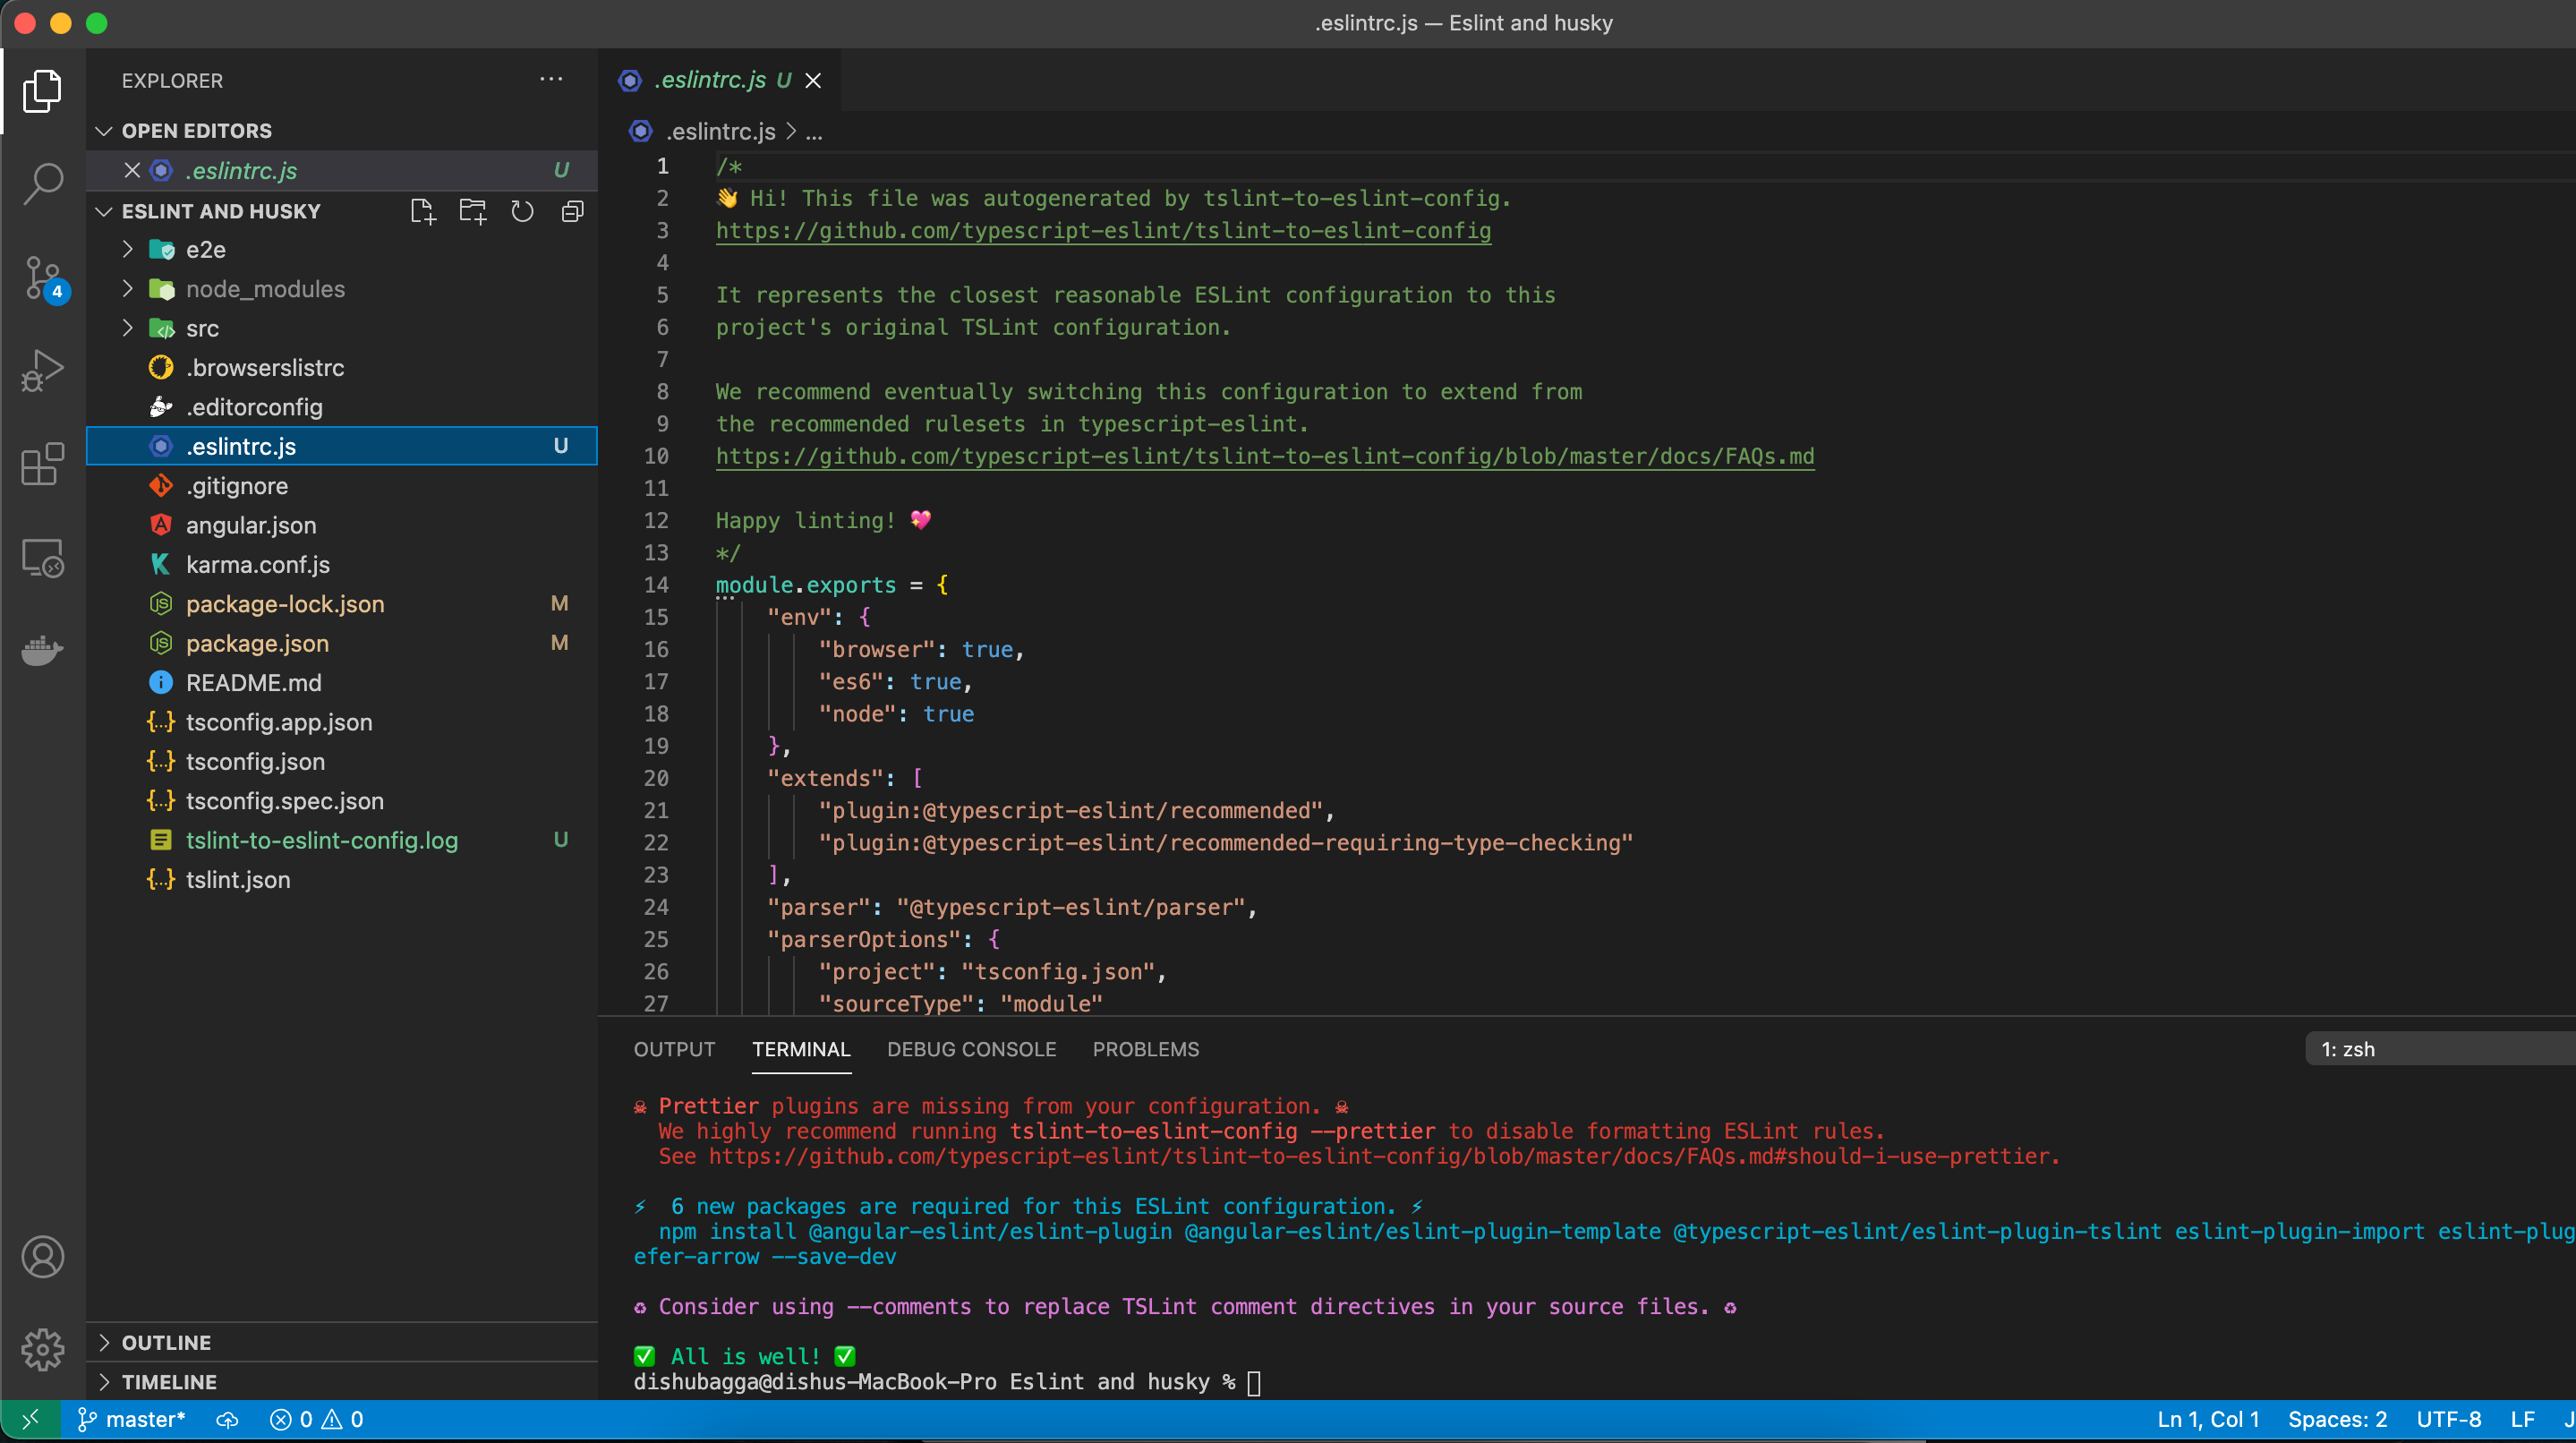Click the New File icon in explorer
The width and height of the screenshot is (2576, 1443).
point(423,211)
